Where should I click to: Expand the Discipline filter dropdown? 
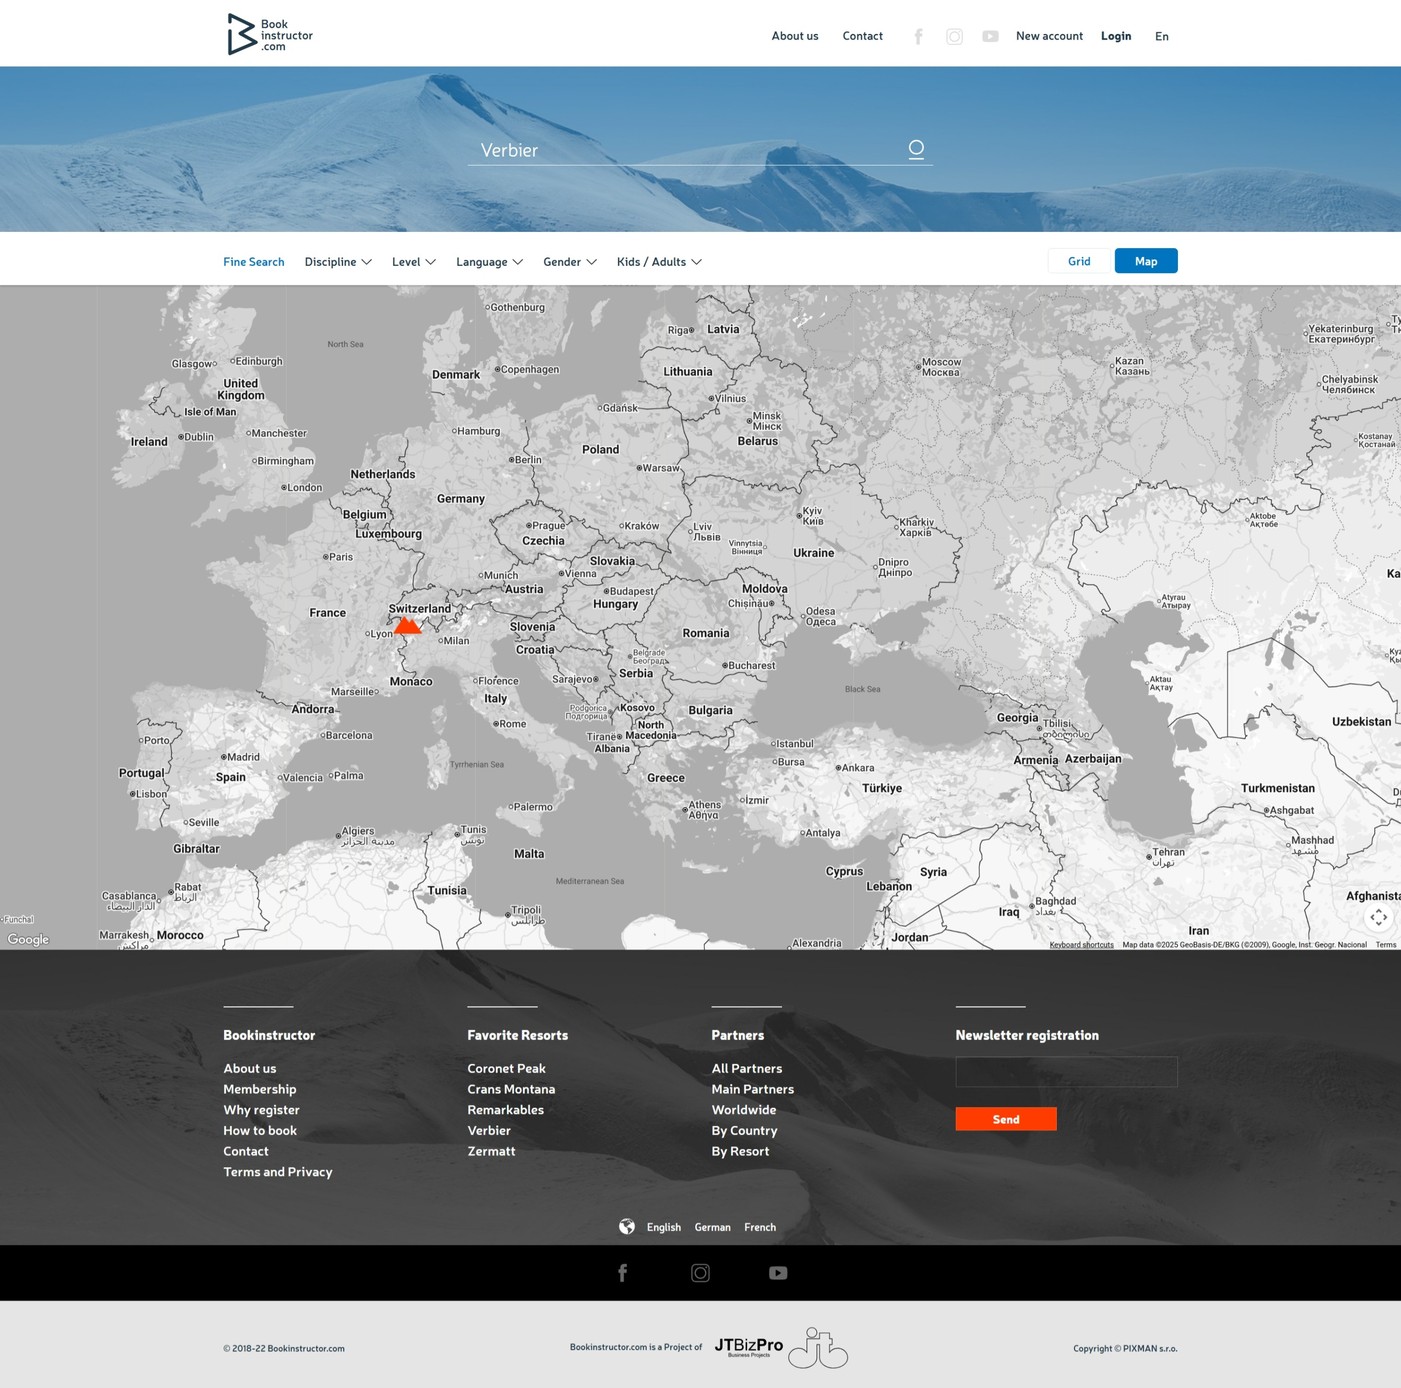point(338,262)
